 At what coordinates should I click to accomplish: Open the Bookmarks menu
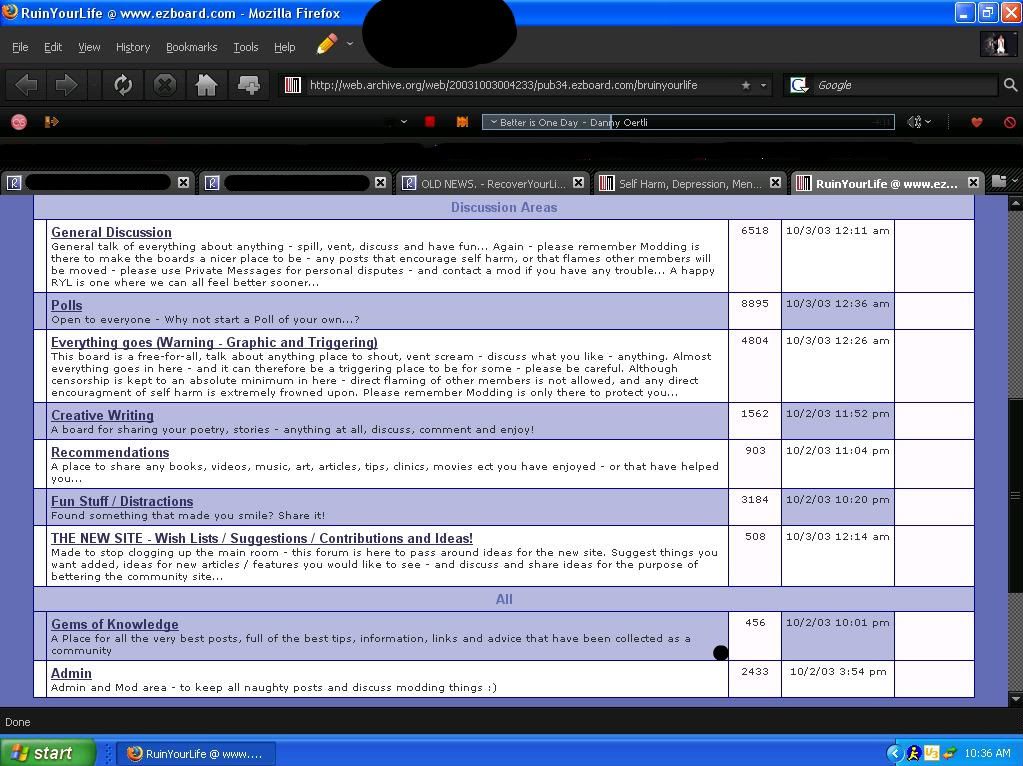(191, 47)
